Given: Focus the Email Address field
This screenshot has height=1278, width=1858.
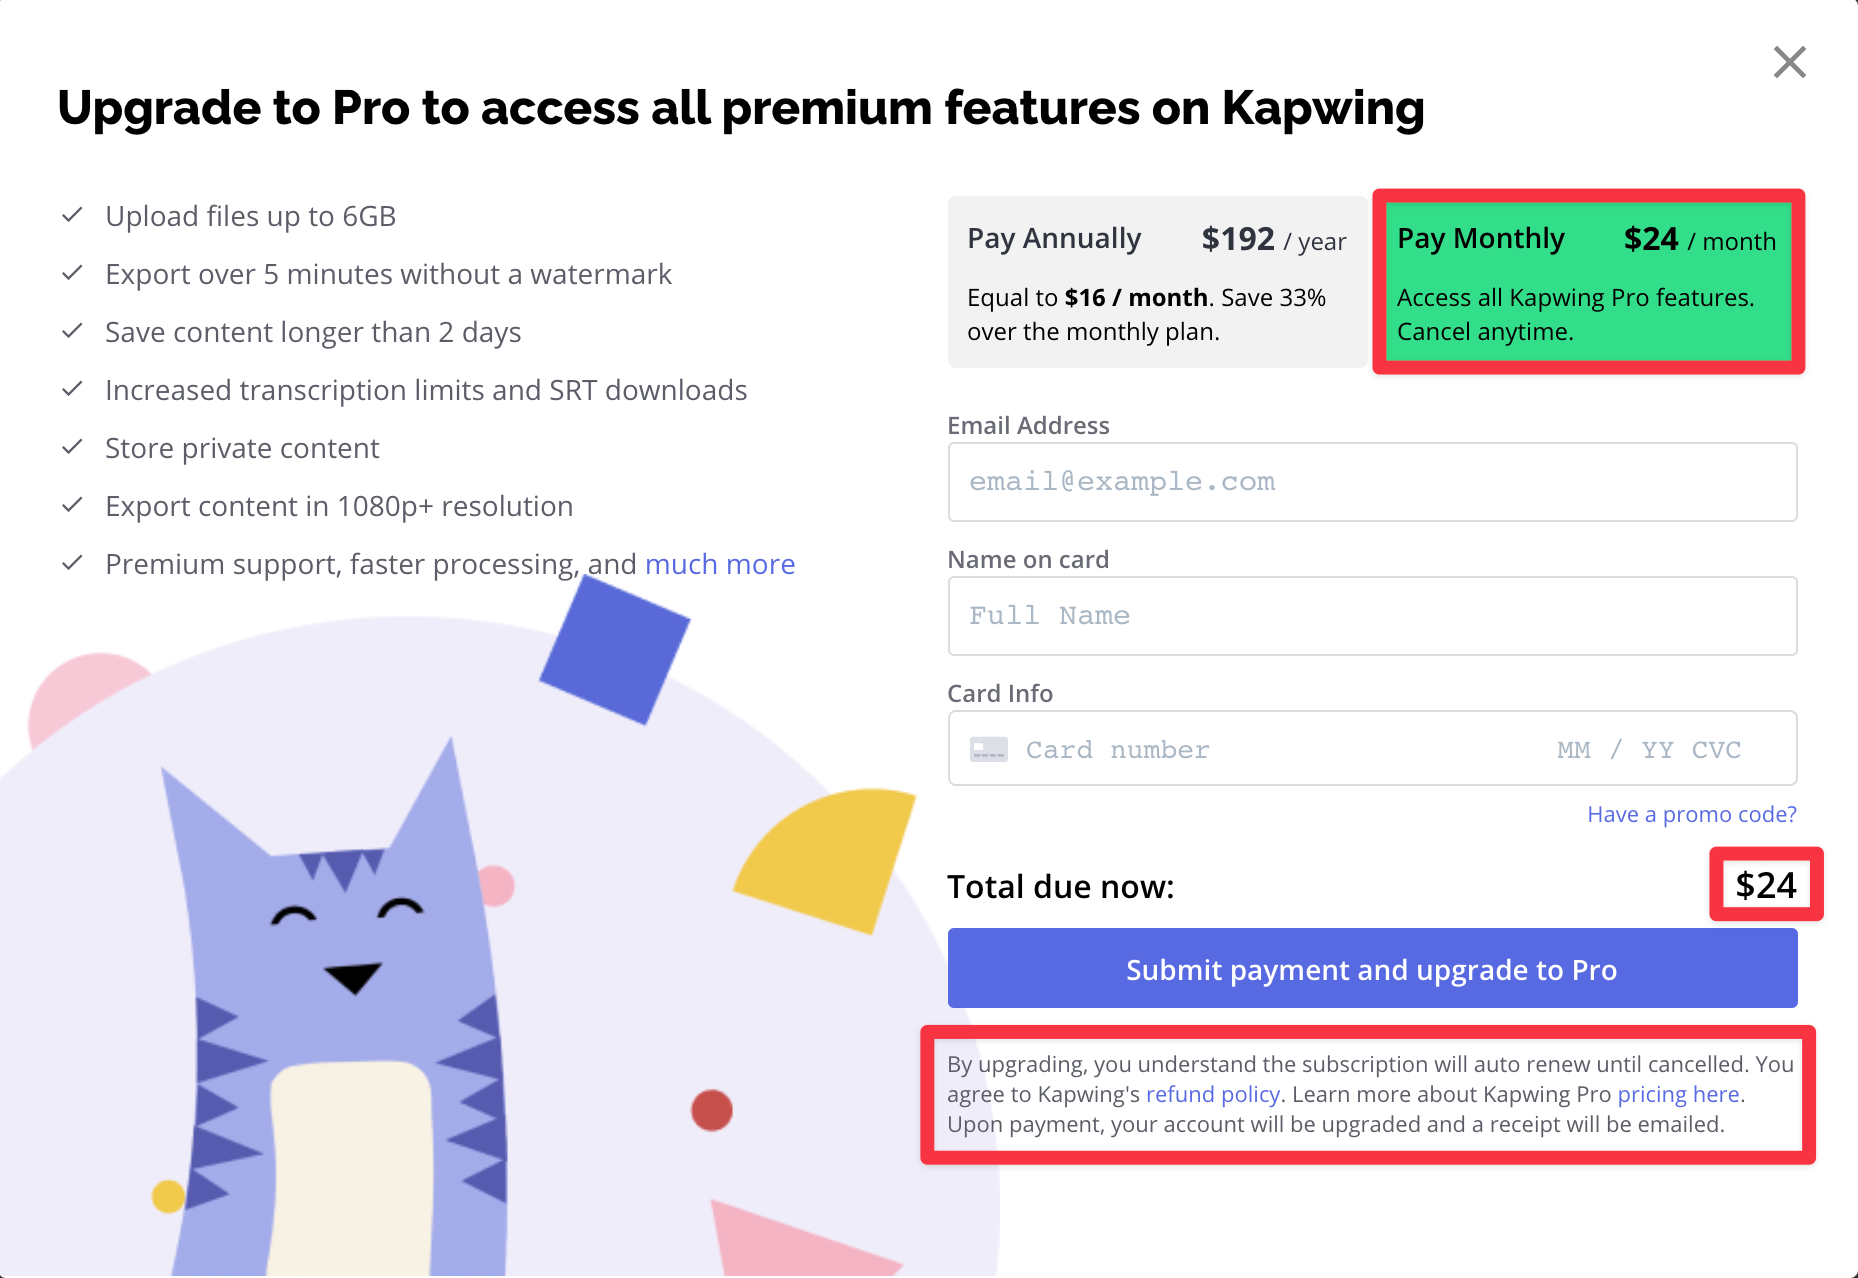Looking at the screenshot, I should pos(1371,482).
